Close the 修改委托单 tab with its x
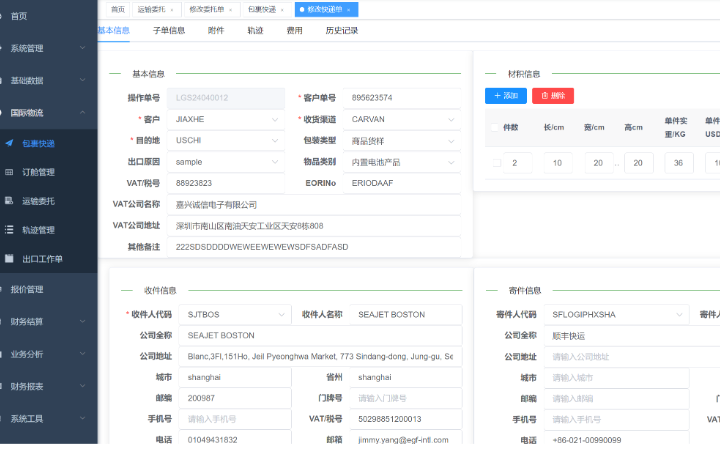Viewport: 720px width, 450px height. point(231,10)
